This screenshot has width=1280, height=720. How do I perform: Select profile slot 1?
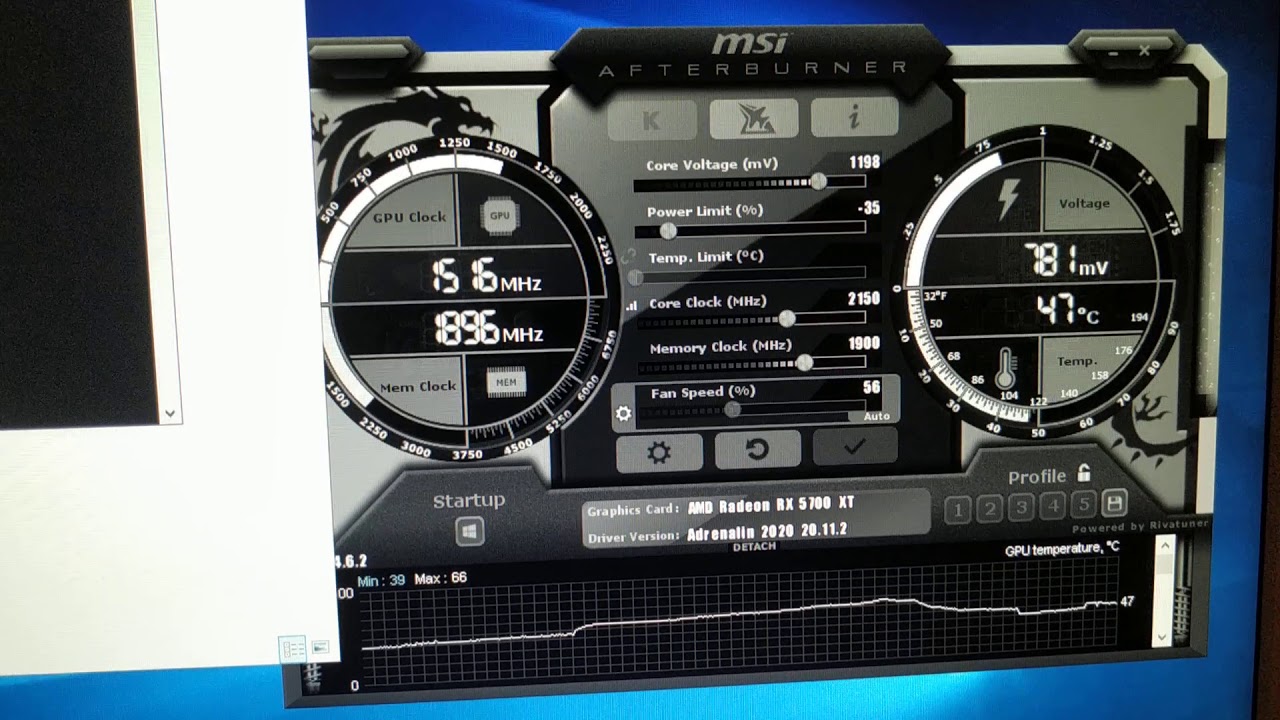click(x=957, y=511)
